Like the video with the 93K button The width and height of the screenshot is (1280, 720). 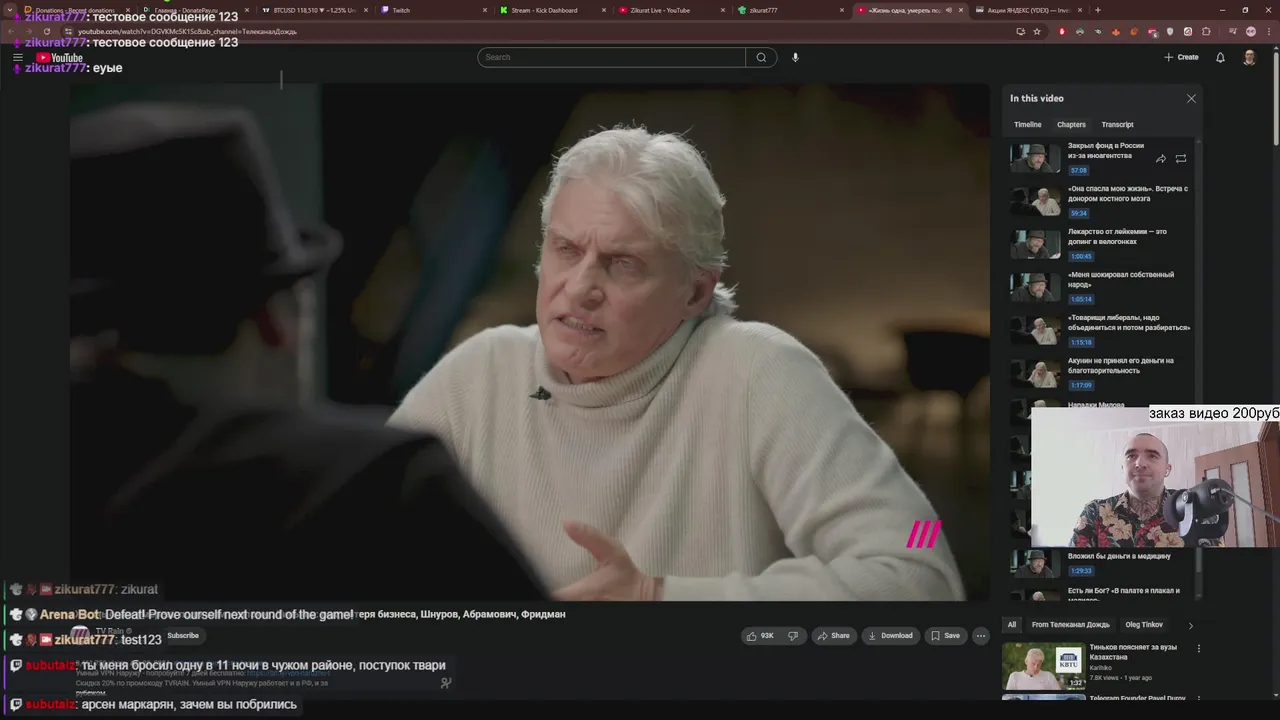click(x=759, y=636)
